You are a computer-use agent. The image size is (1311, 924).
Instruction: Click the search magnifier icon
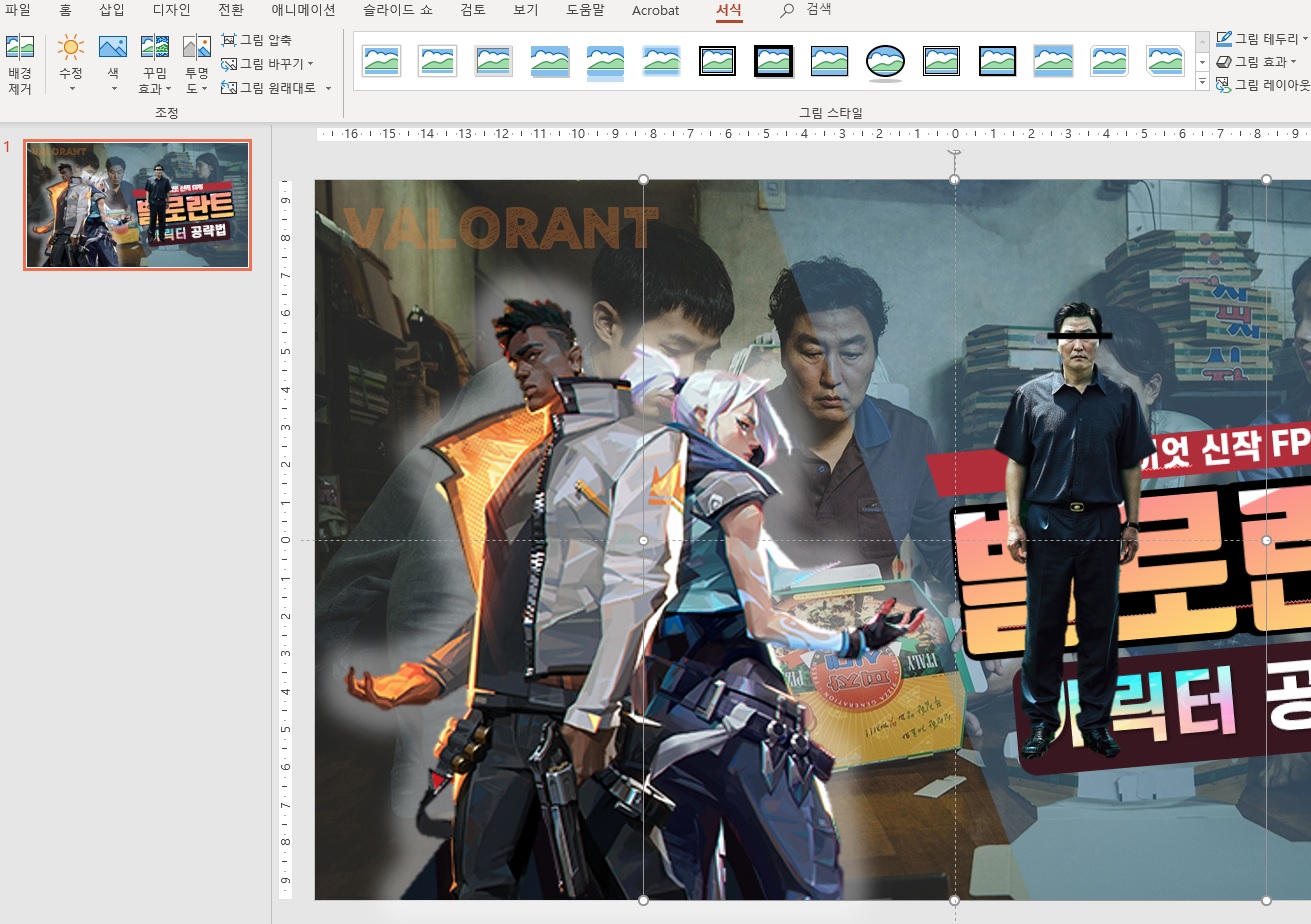[x=788, y=10]
